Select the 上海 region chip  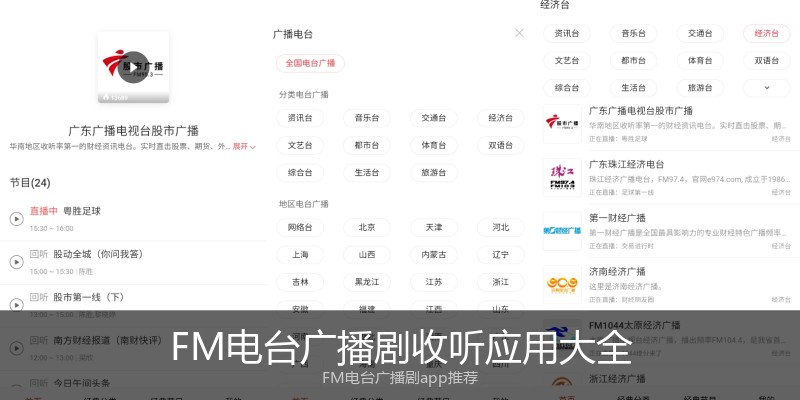300,255
